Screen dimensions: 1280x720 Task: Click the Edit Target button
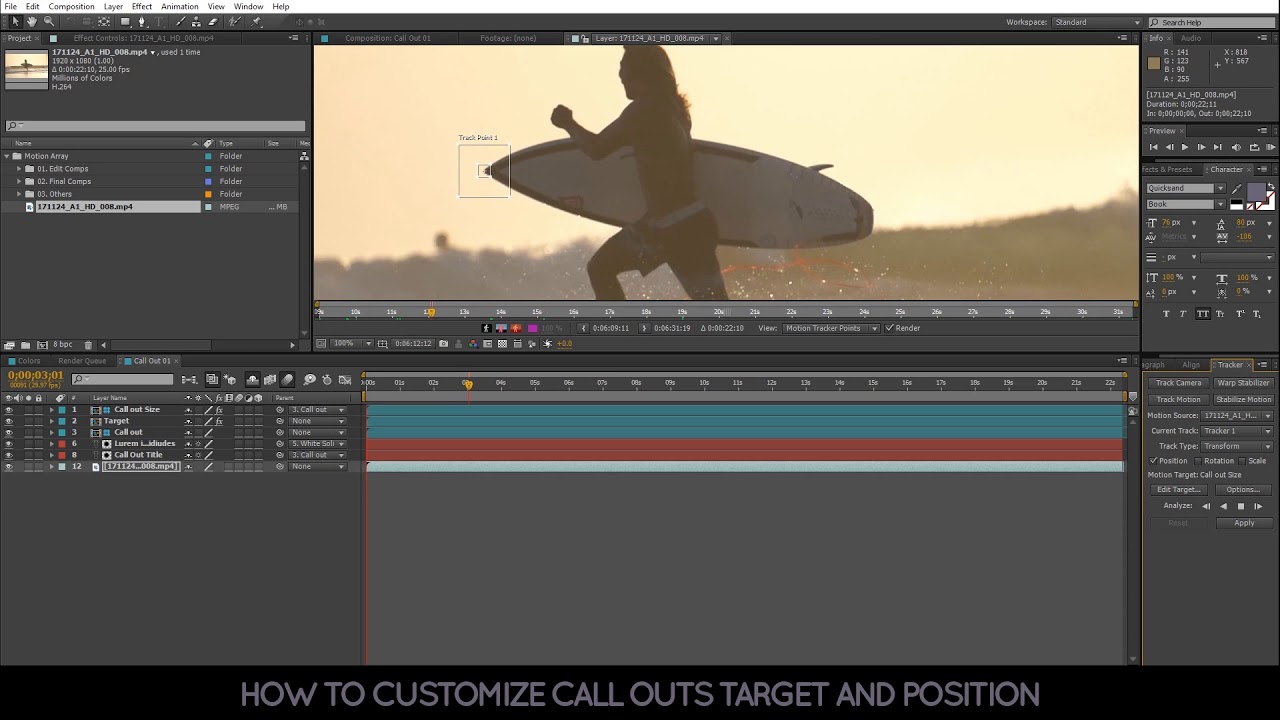[1178, 490]
